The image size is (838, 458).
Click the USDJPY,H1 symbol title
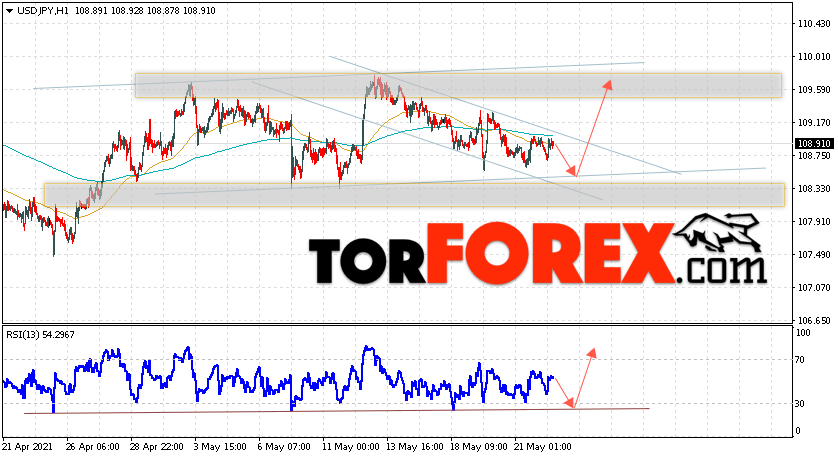pyautogui.click(x=43, y=11)
